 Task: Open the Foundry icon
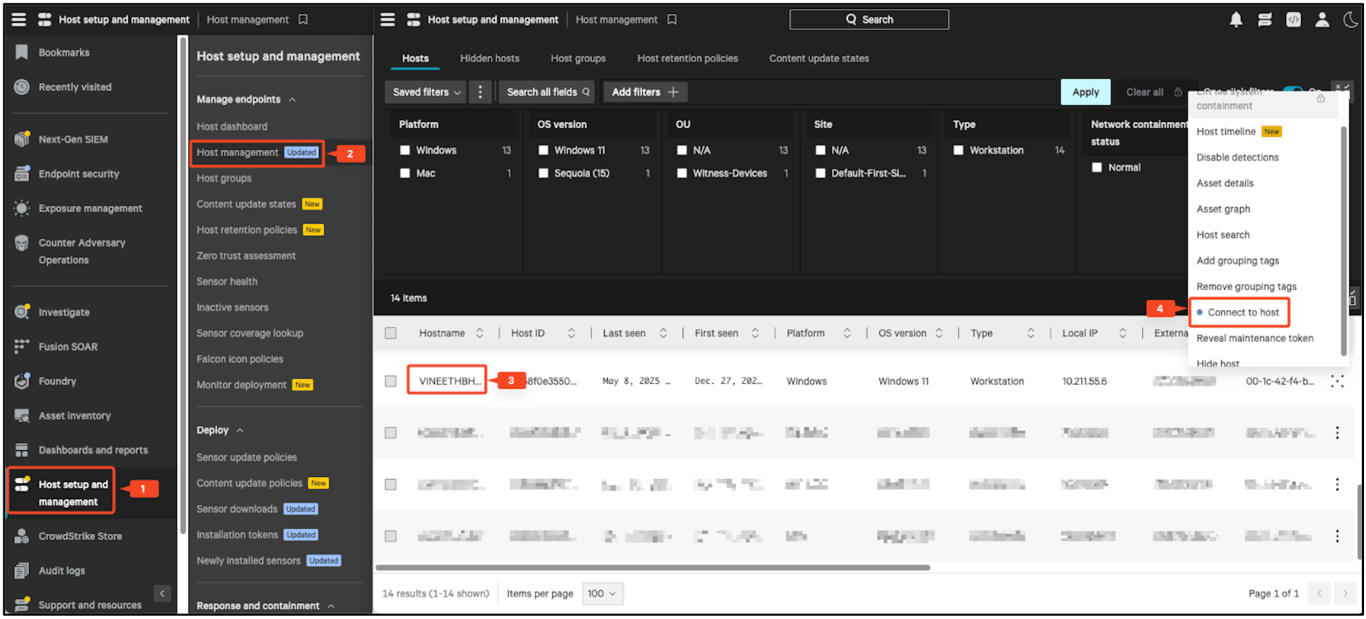pos(22,381)
